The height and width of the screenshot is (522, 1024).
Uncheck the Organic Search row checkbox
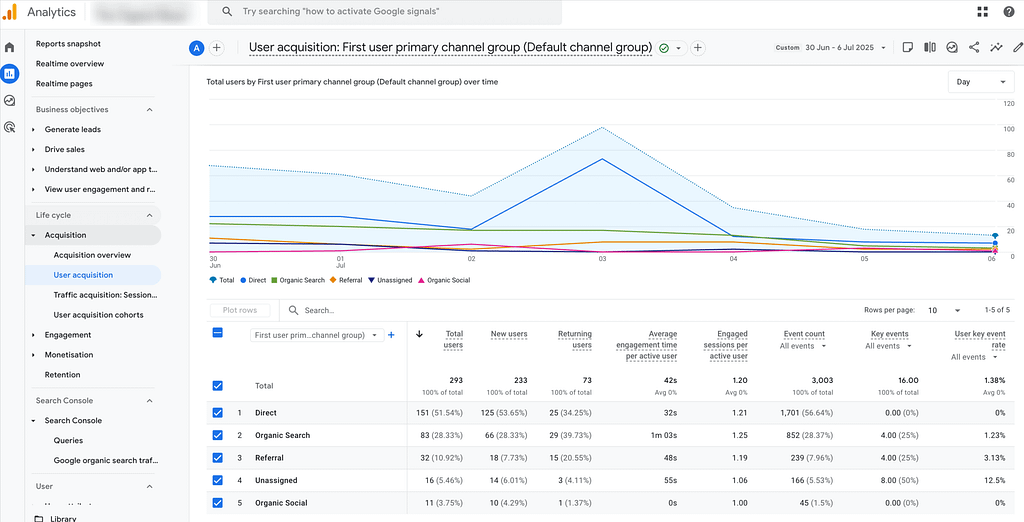218,435
